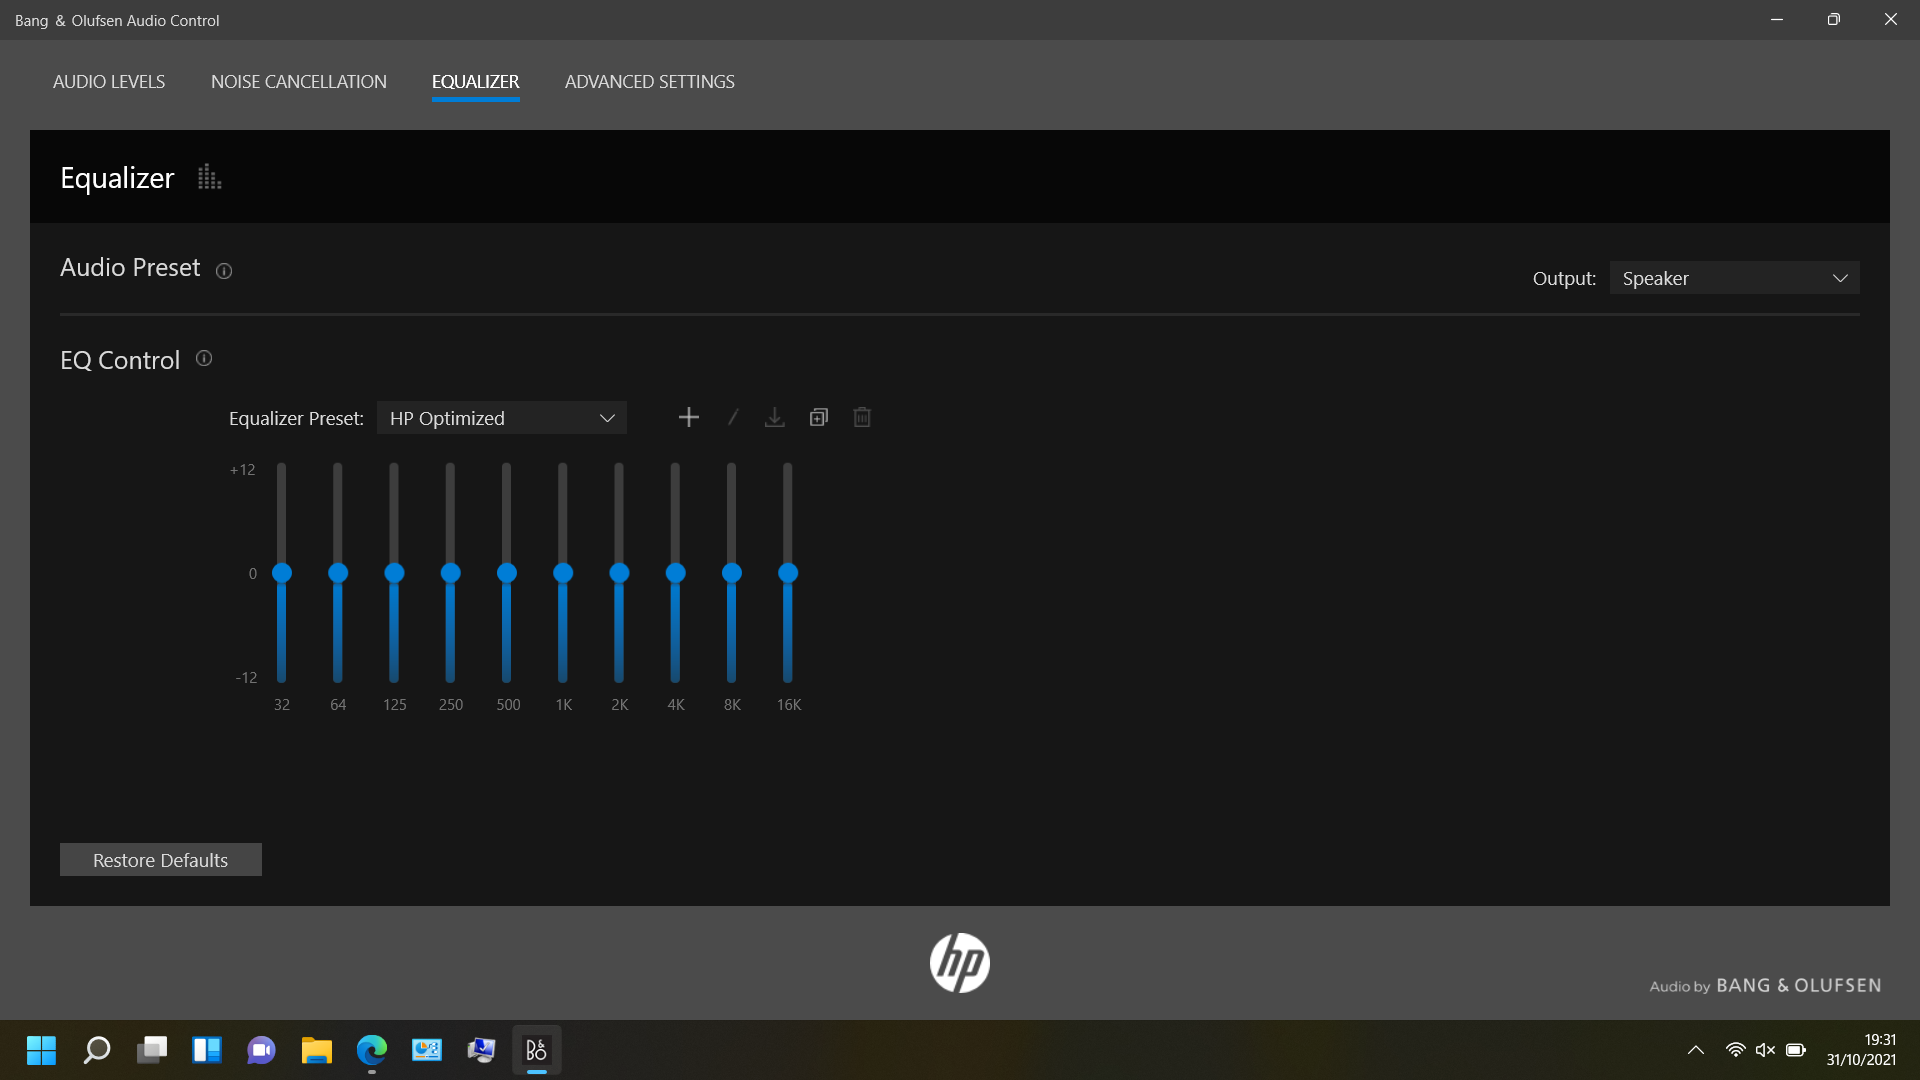Click the duplicate preset icon
Viewport: 1920px width, 1080px height.
pos(819,418)
